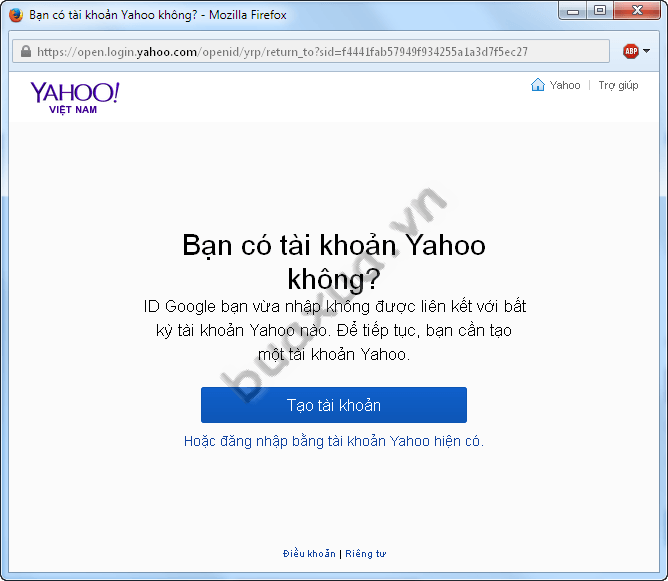This screenshot has height=581, width=668.
Task: Minimize the Firefox window
Action: 573,11
